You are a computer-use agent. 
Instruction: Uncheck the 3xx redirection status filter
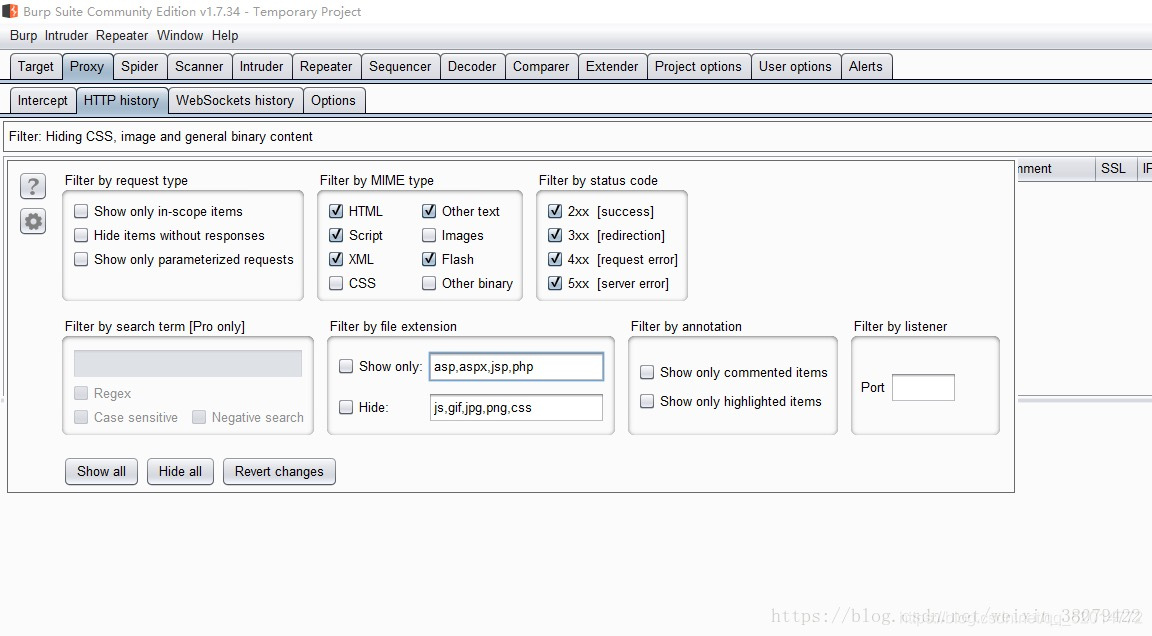[555, 235]
